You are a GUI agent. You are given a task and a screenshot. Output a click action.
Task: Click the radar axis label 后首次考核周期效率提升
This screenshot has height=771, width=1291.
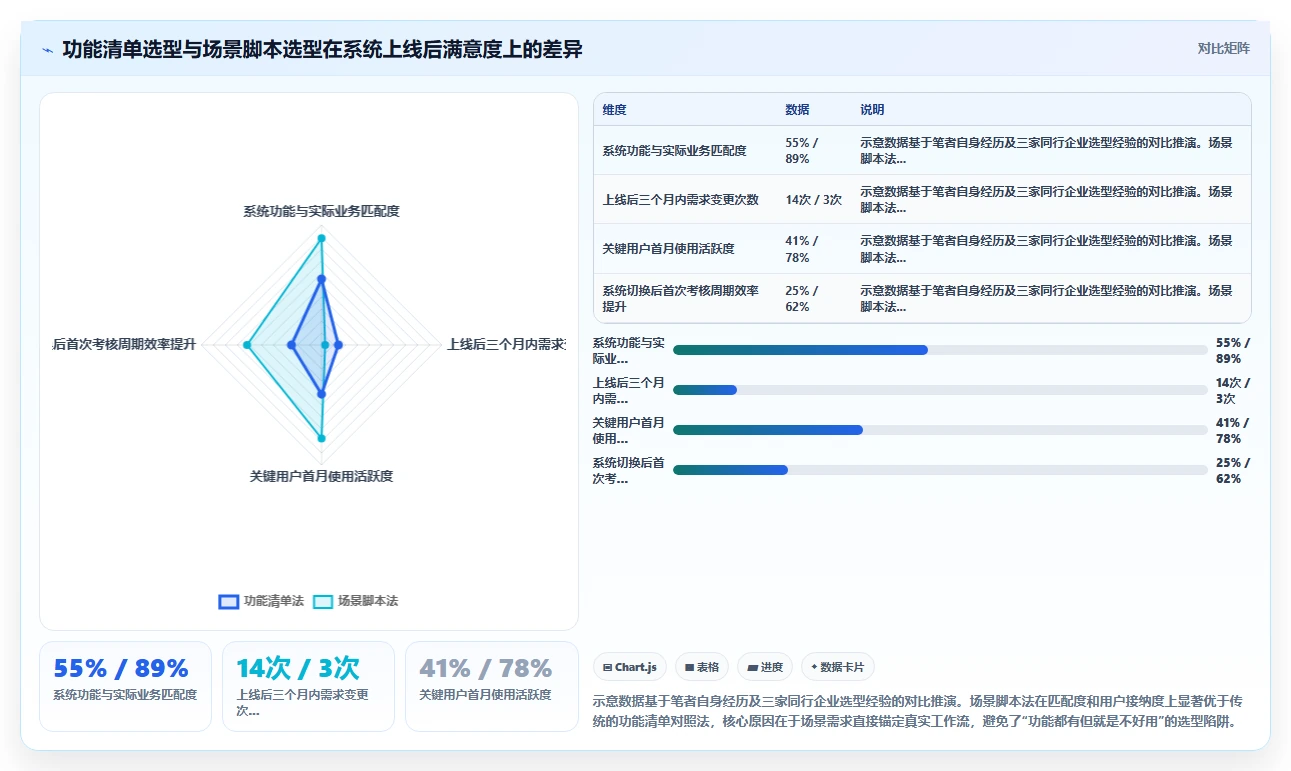coord(124,344)
